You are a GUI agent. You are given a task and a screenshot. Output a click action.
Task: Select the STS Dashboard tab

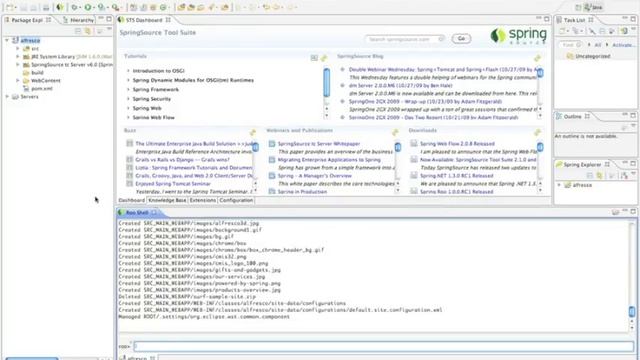coord(144,20)
